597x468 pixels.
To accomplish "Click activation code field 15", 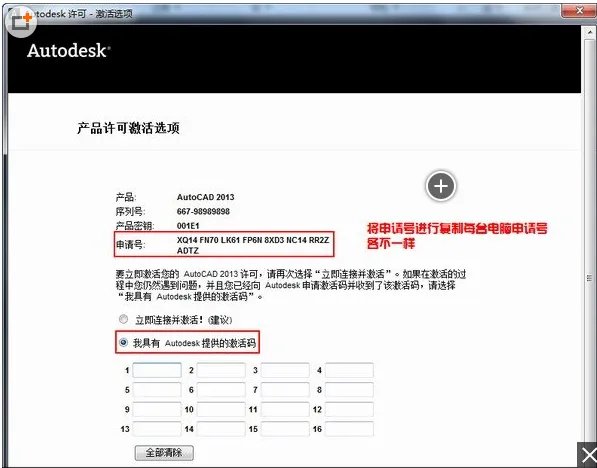I will coord(285,429).
